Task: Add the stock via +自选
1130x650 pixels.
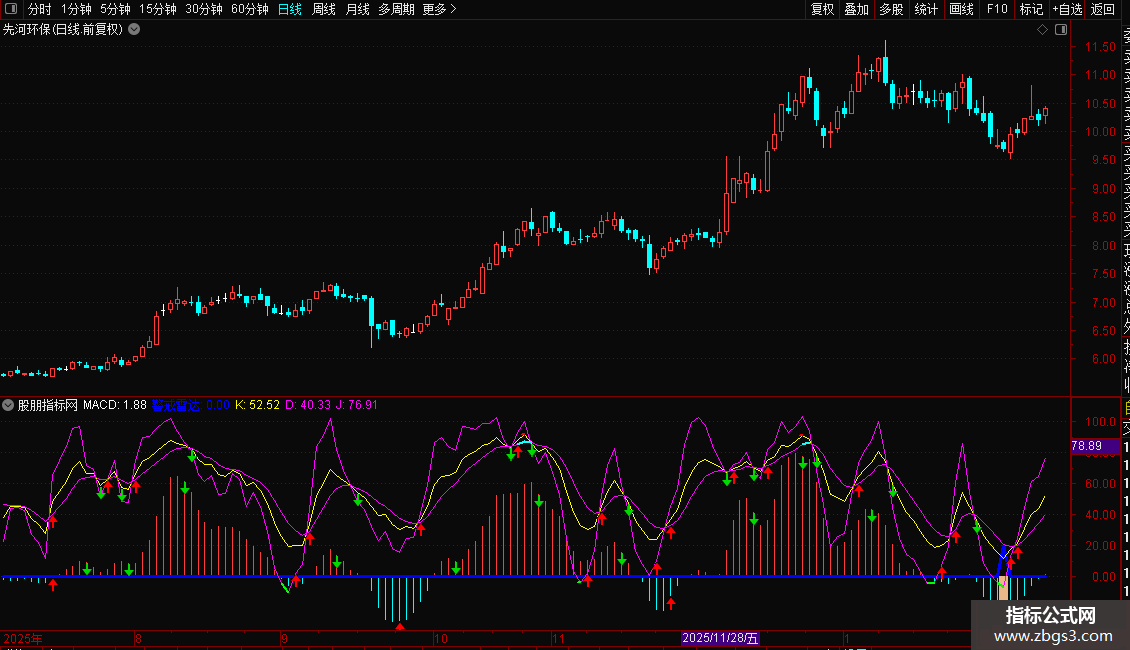Action: point(1066,9)
